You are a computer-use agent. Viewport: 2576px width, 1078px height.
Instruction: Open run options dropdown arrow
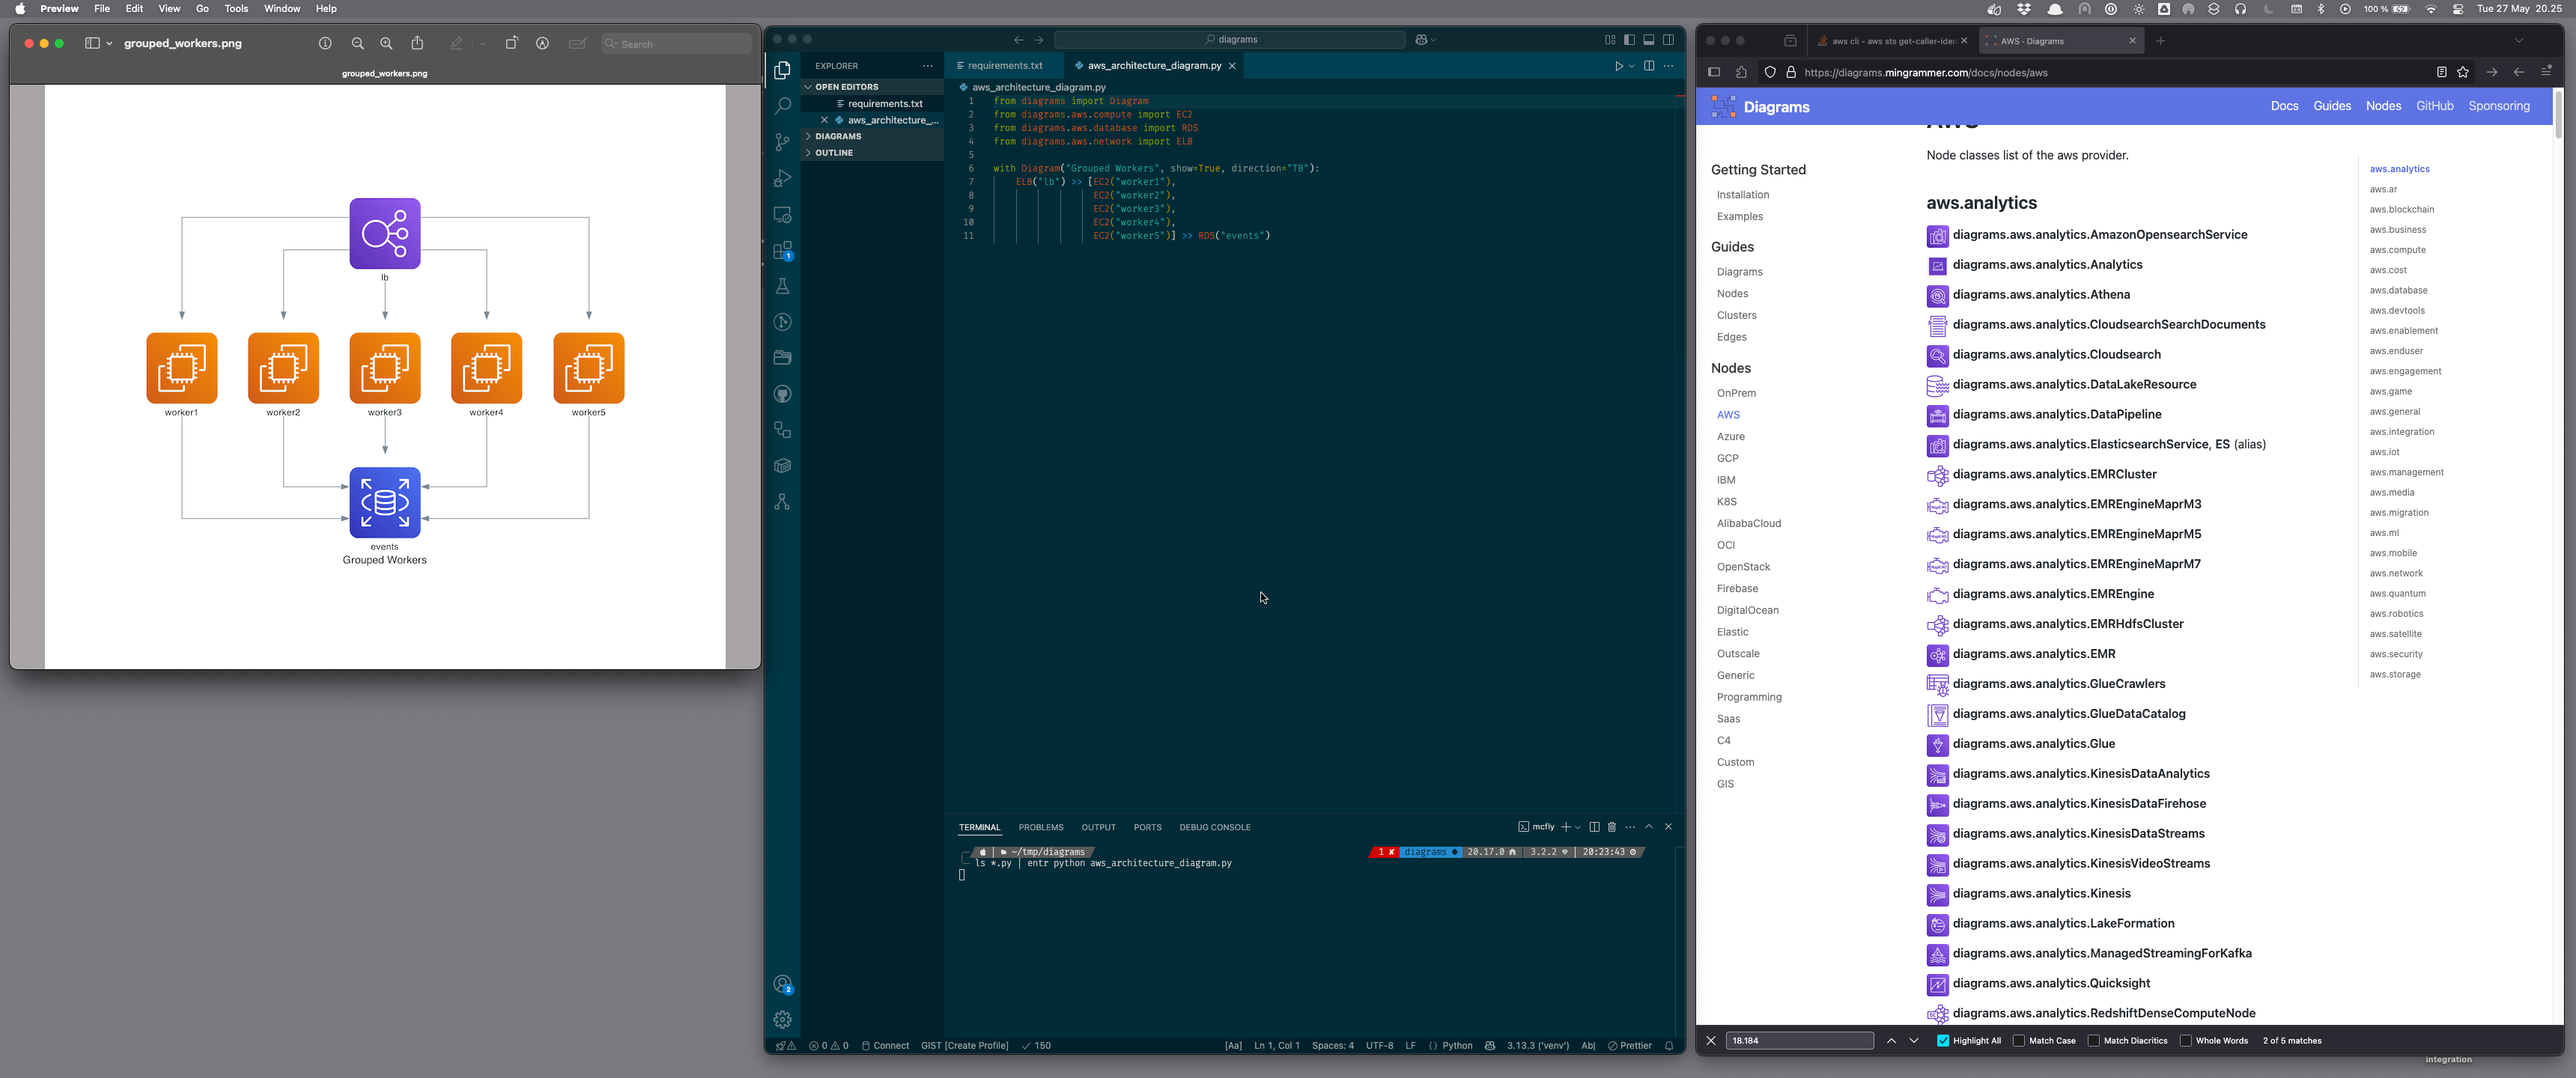click(1631, 66)
